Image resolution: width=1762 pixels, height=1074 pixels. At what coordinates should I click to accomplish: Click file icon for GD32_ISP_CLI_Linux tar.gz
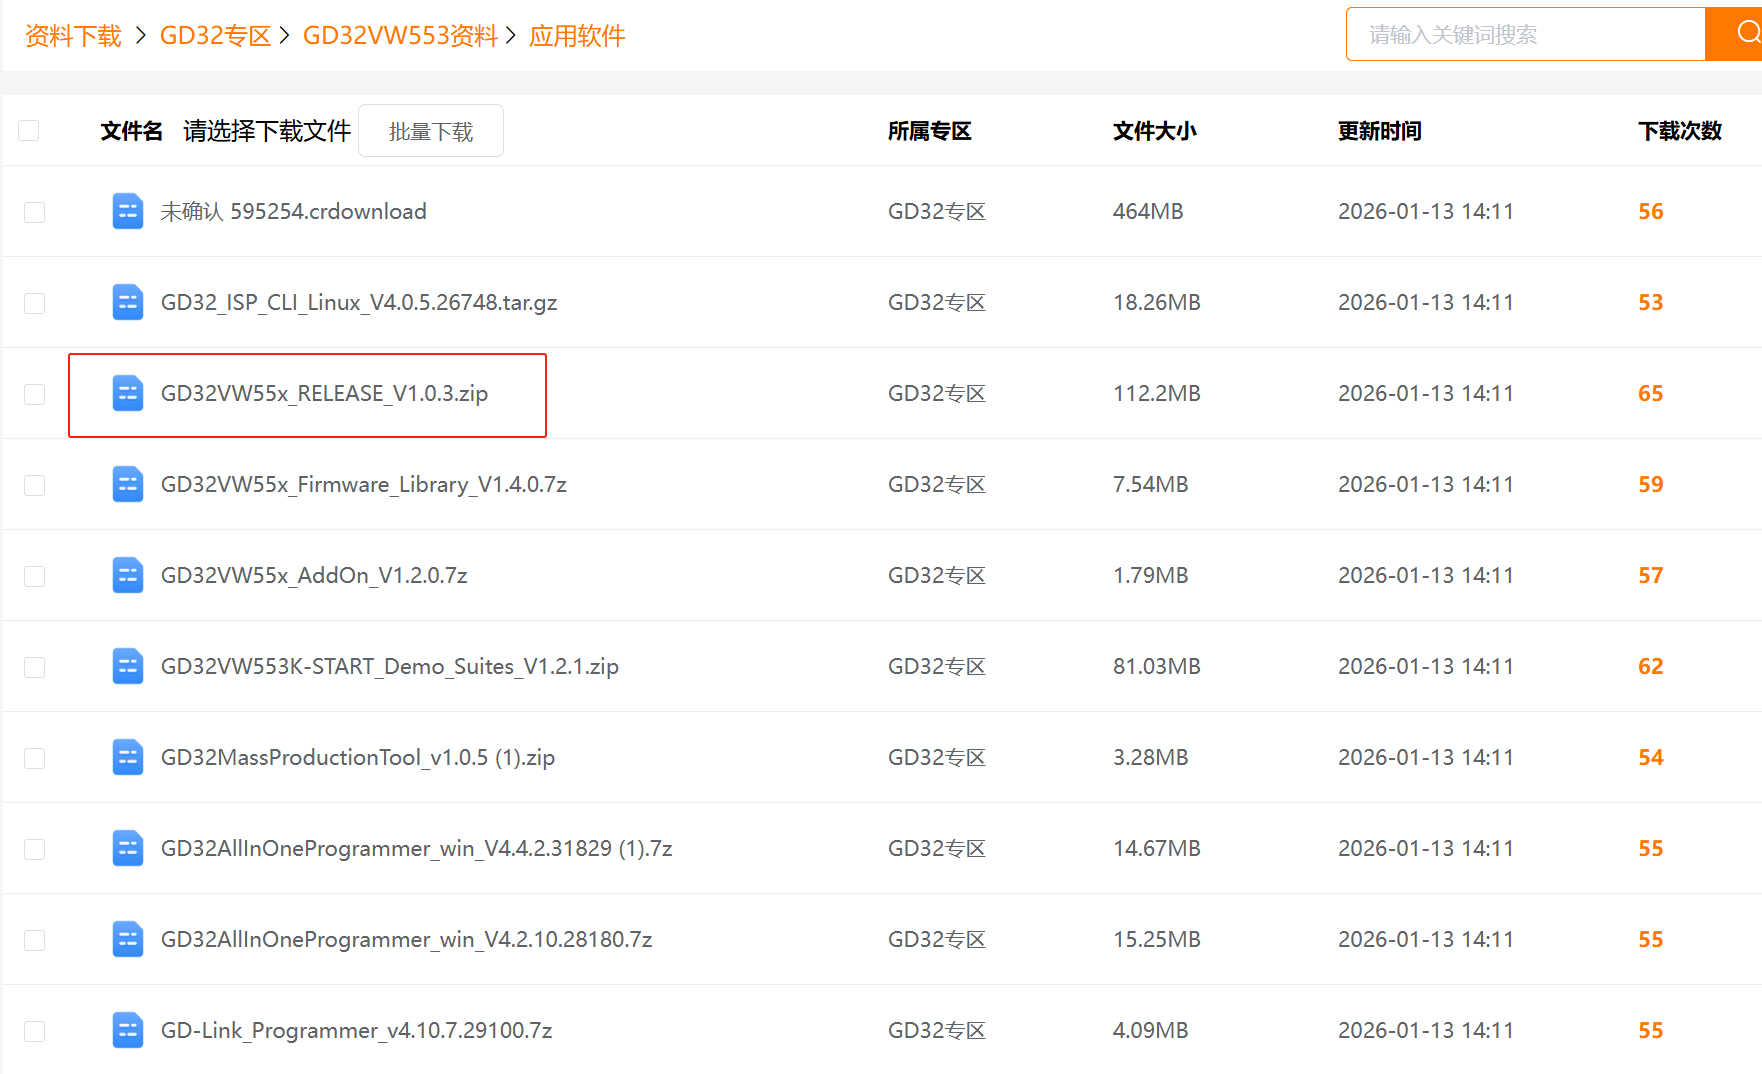point(128,302)
